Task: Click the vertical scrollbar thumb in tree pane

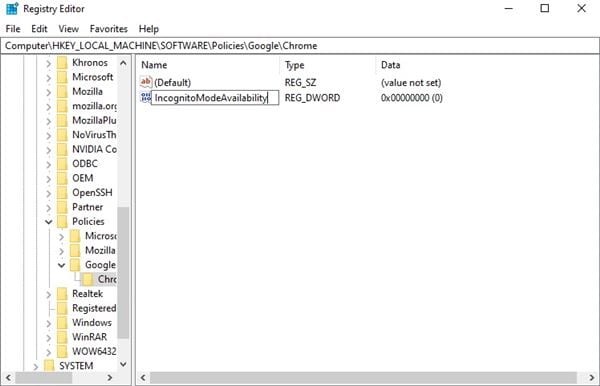Action: click(x=123, y=272)
